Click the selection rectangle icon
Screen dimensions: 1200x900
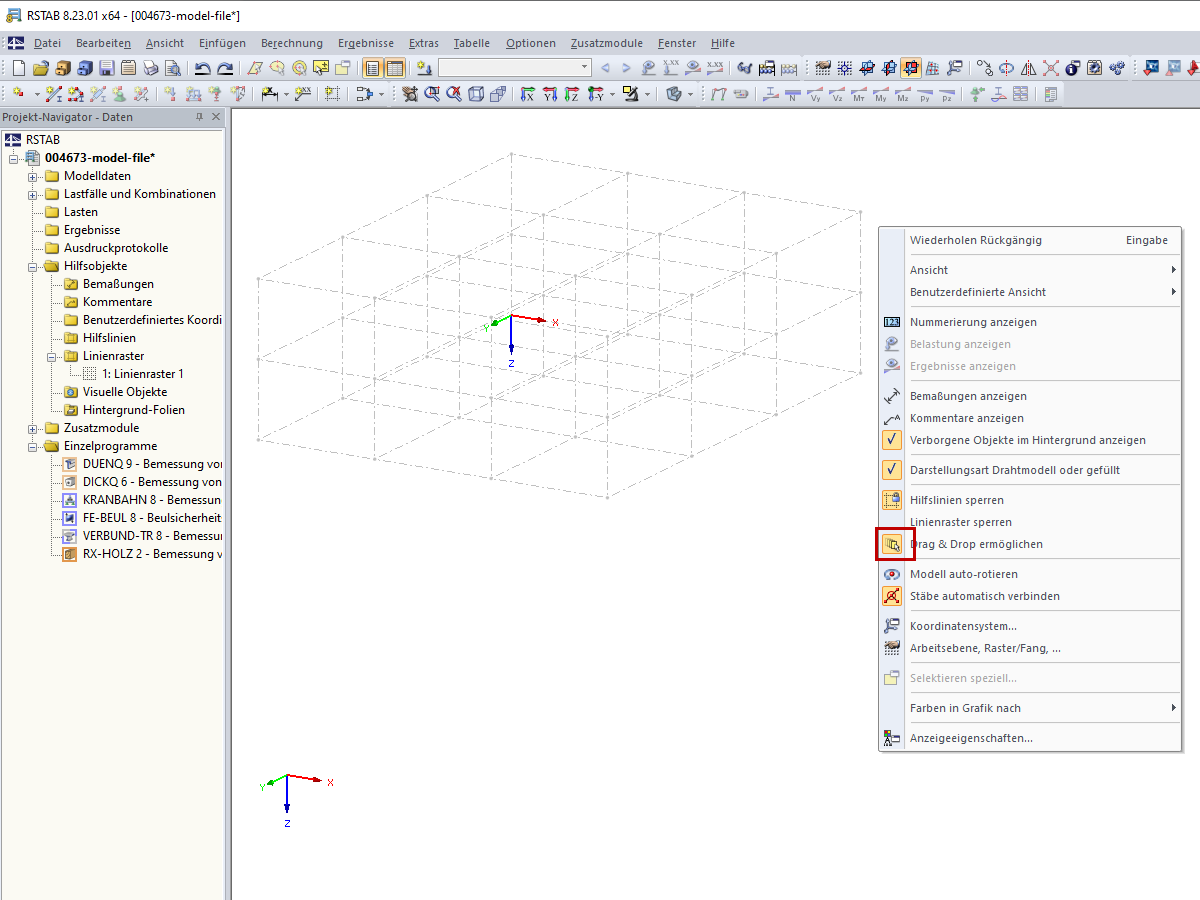click(x=331, y=94)
